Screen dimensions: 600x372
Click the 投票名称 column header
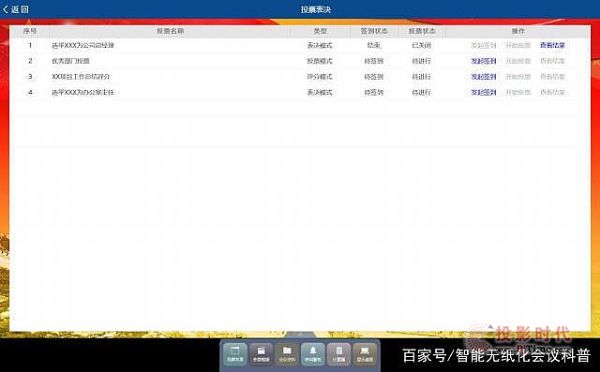click(x=170, y=31)
